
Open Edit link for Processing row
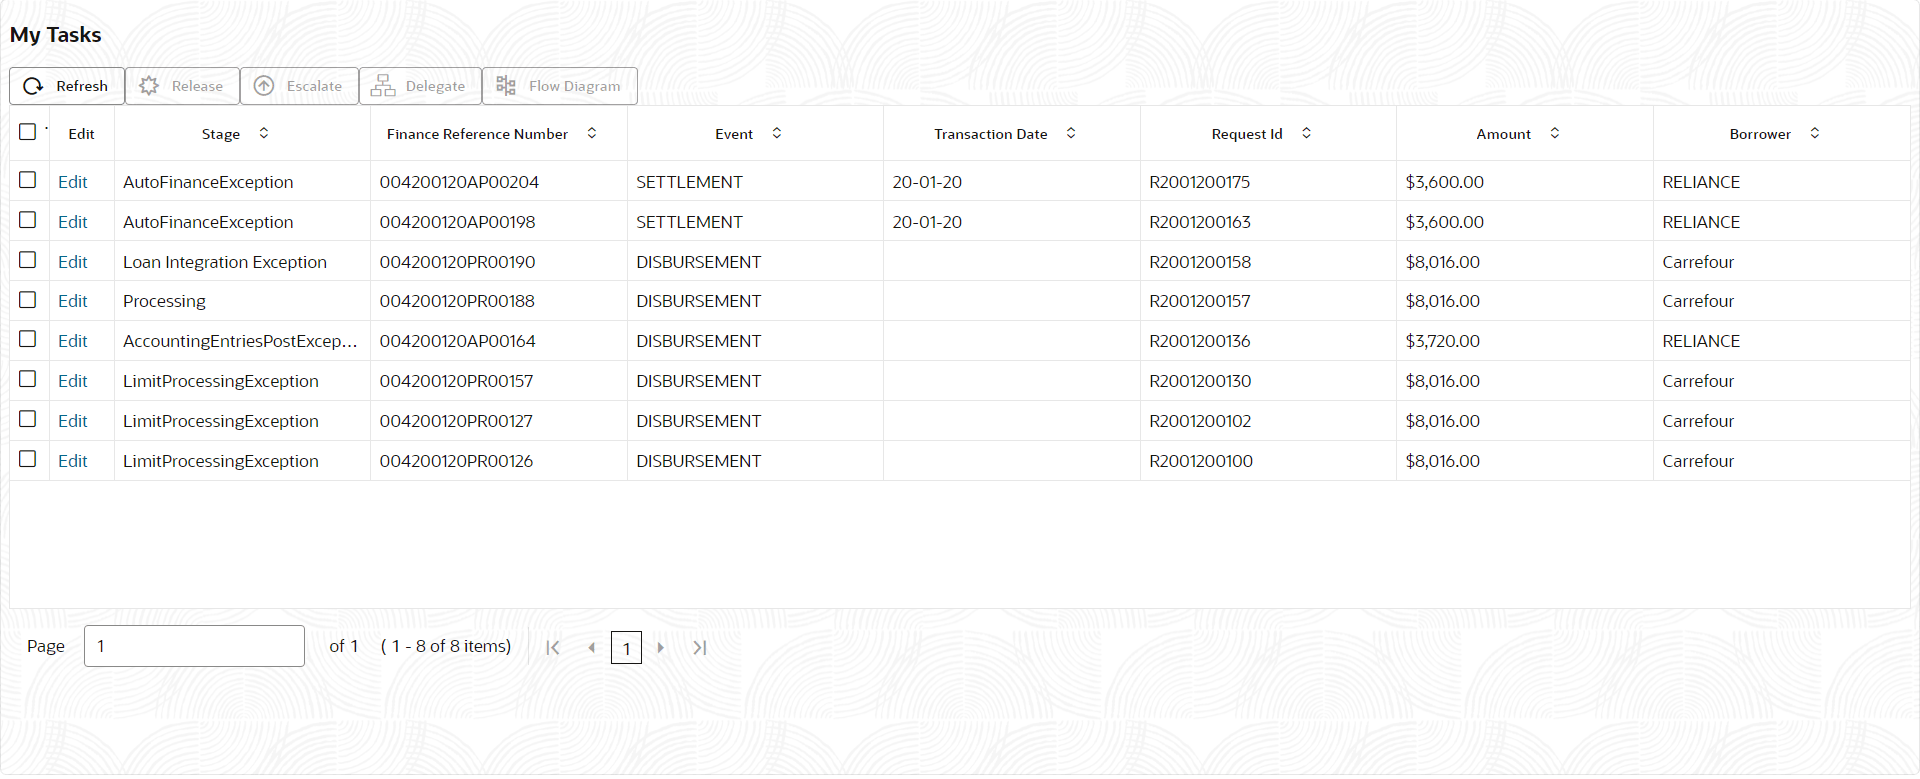click(x=72, y=301)
